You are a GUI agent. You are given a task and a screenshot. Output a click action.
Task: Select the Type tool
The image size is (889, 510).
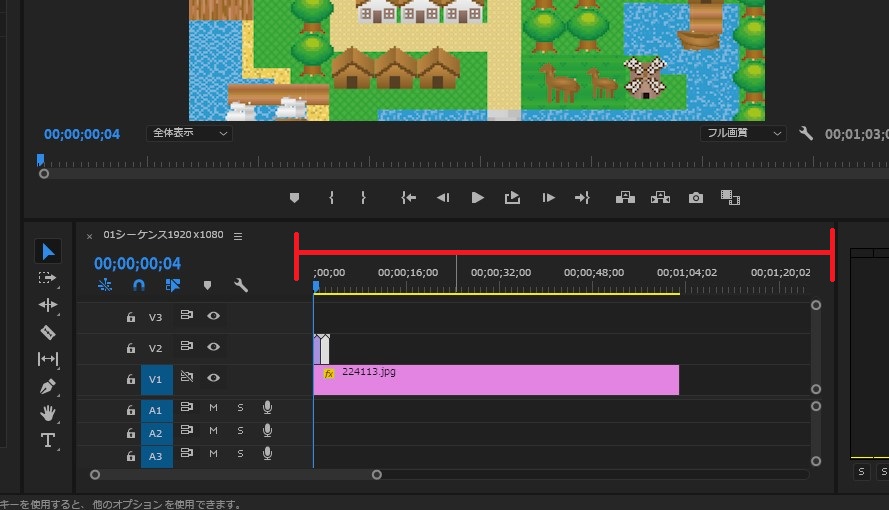tap(47, 440)
